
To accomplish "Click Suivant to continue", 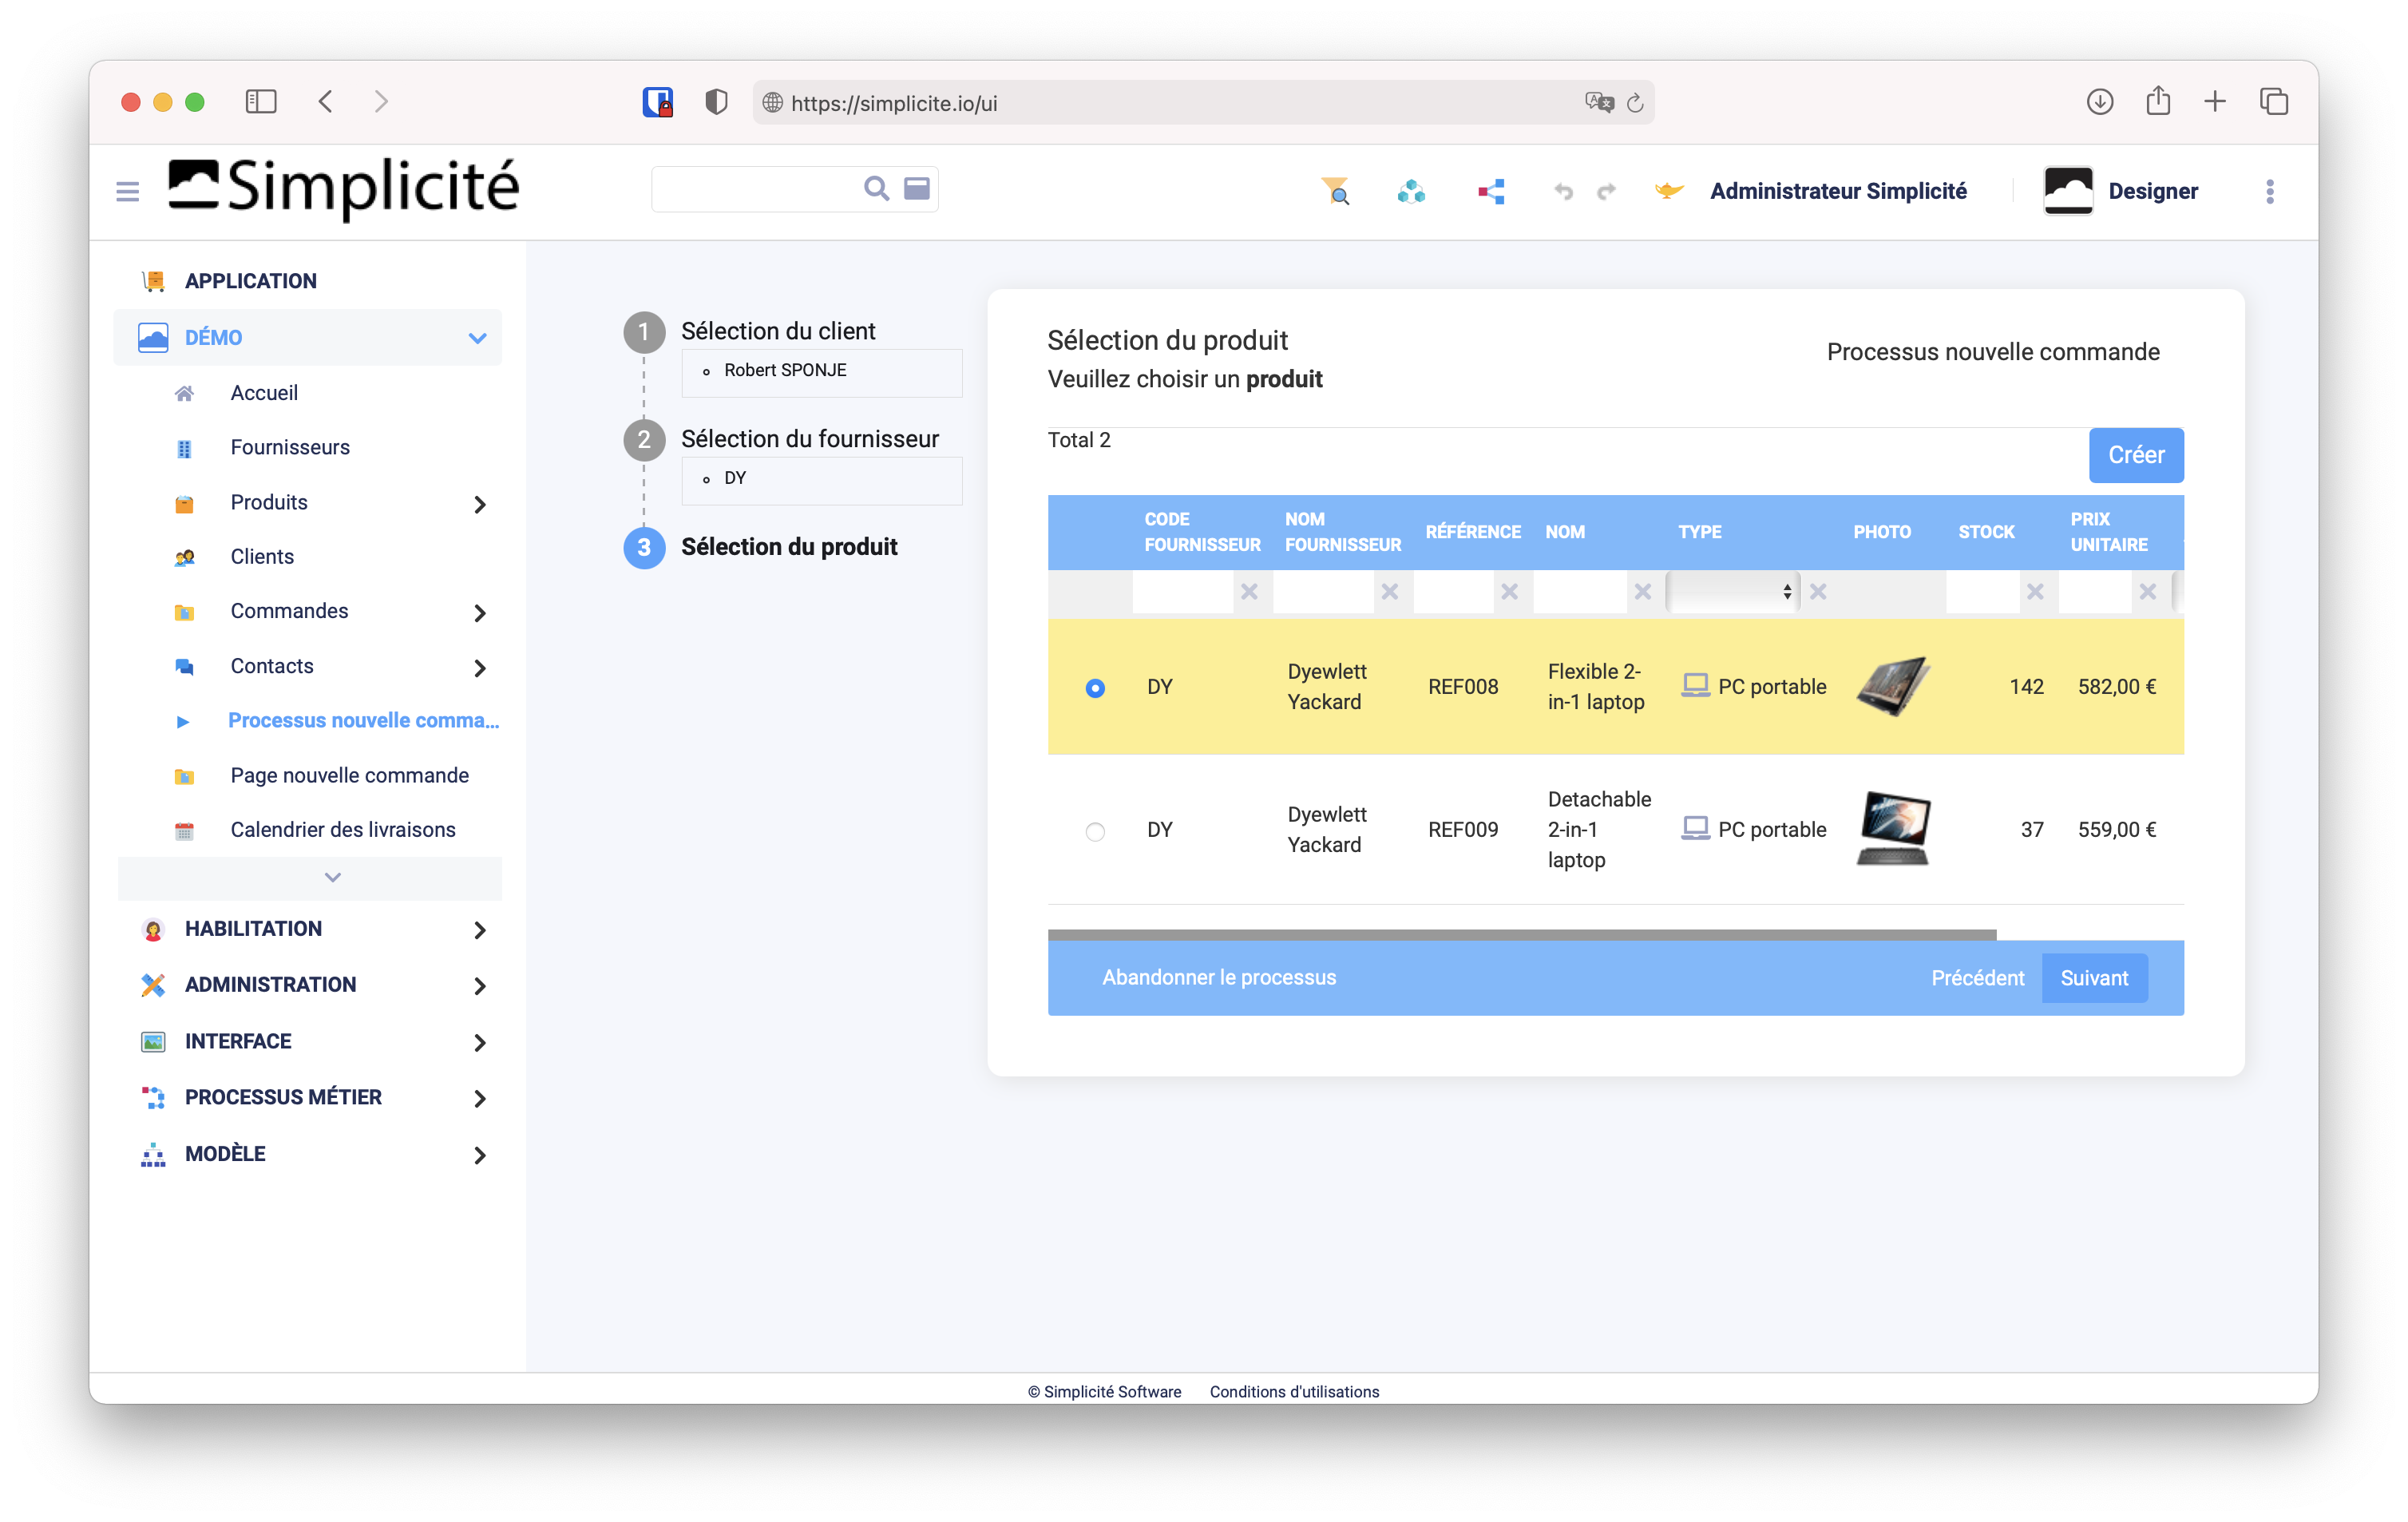I will [x=2094, y=978].
